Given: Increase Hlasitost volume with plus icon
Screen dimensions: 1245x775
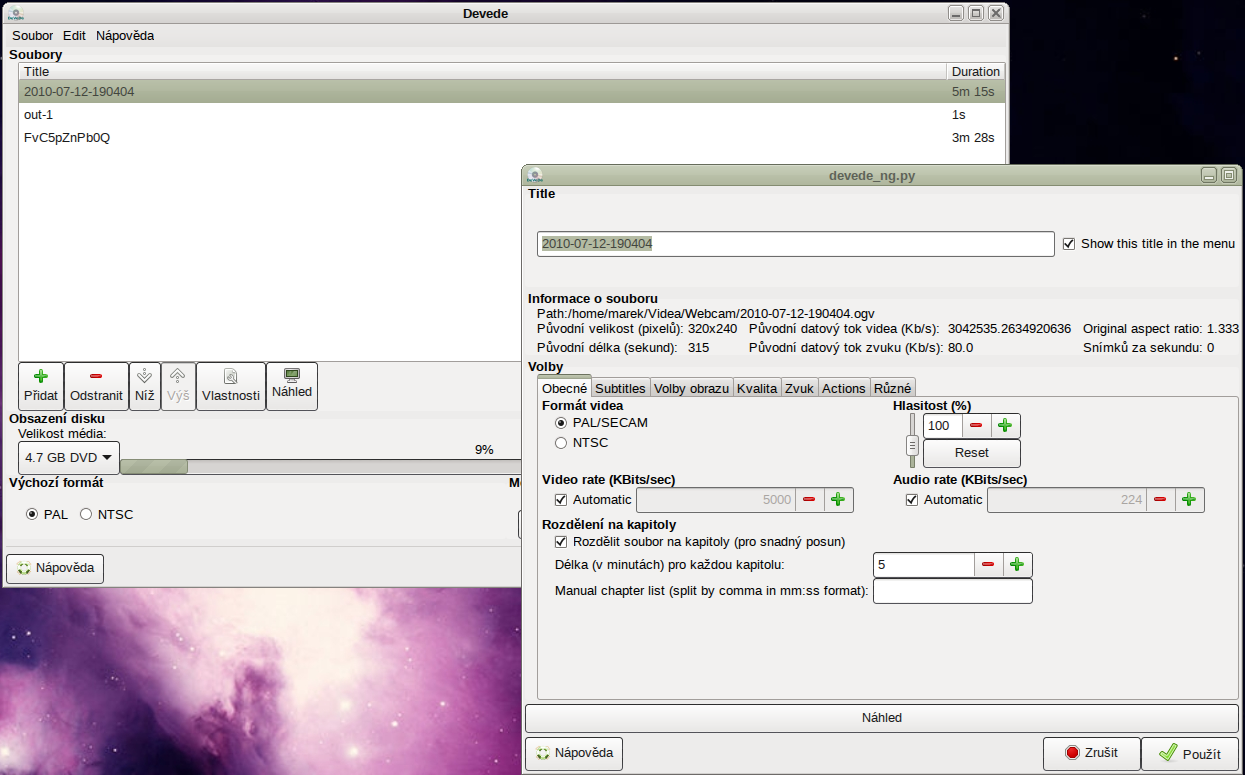Looking at the screenshot, I should (x=1005, y=426).
